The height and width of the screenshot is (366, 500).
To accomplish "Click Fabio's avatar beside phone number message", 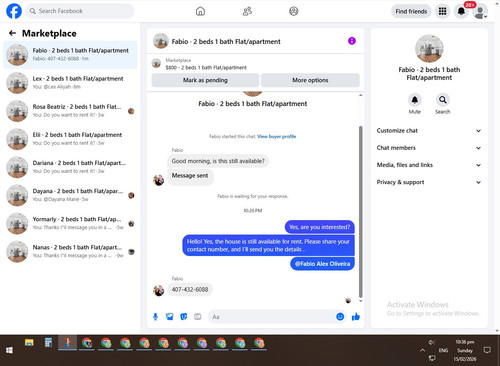I will (x=159, y=291).
